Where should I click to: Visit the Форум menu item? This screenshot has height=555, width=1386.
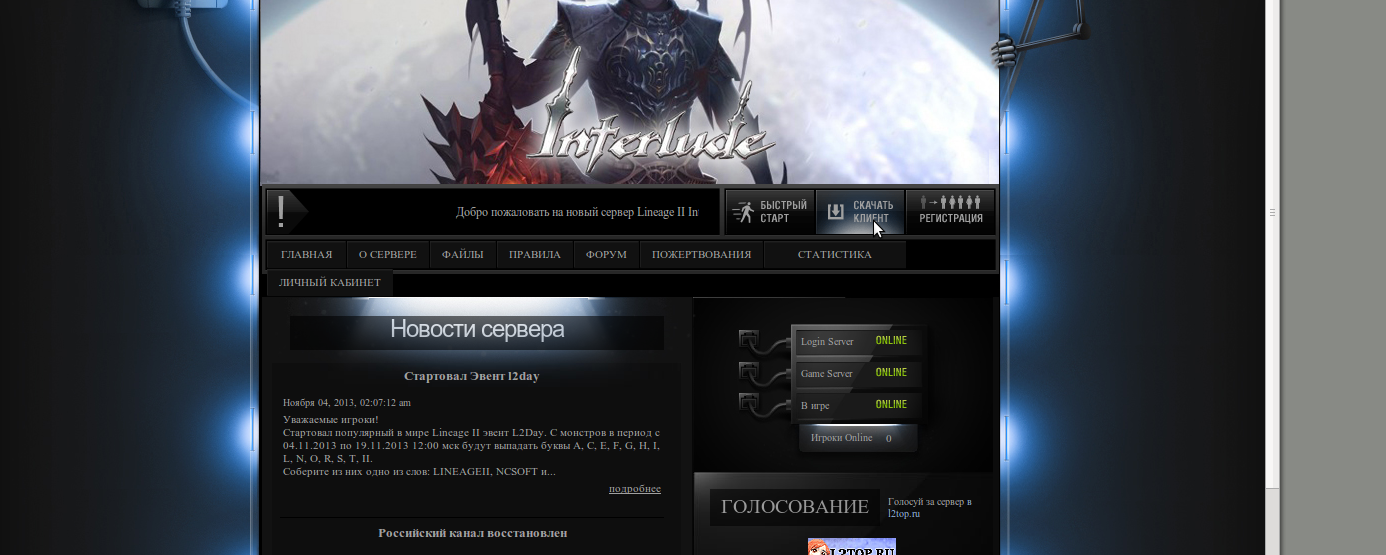pyautogui.click(x=606, y=254)
